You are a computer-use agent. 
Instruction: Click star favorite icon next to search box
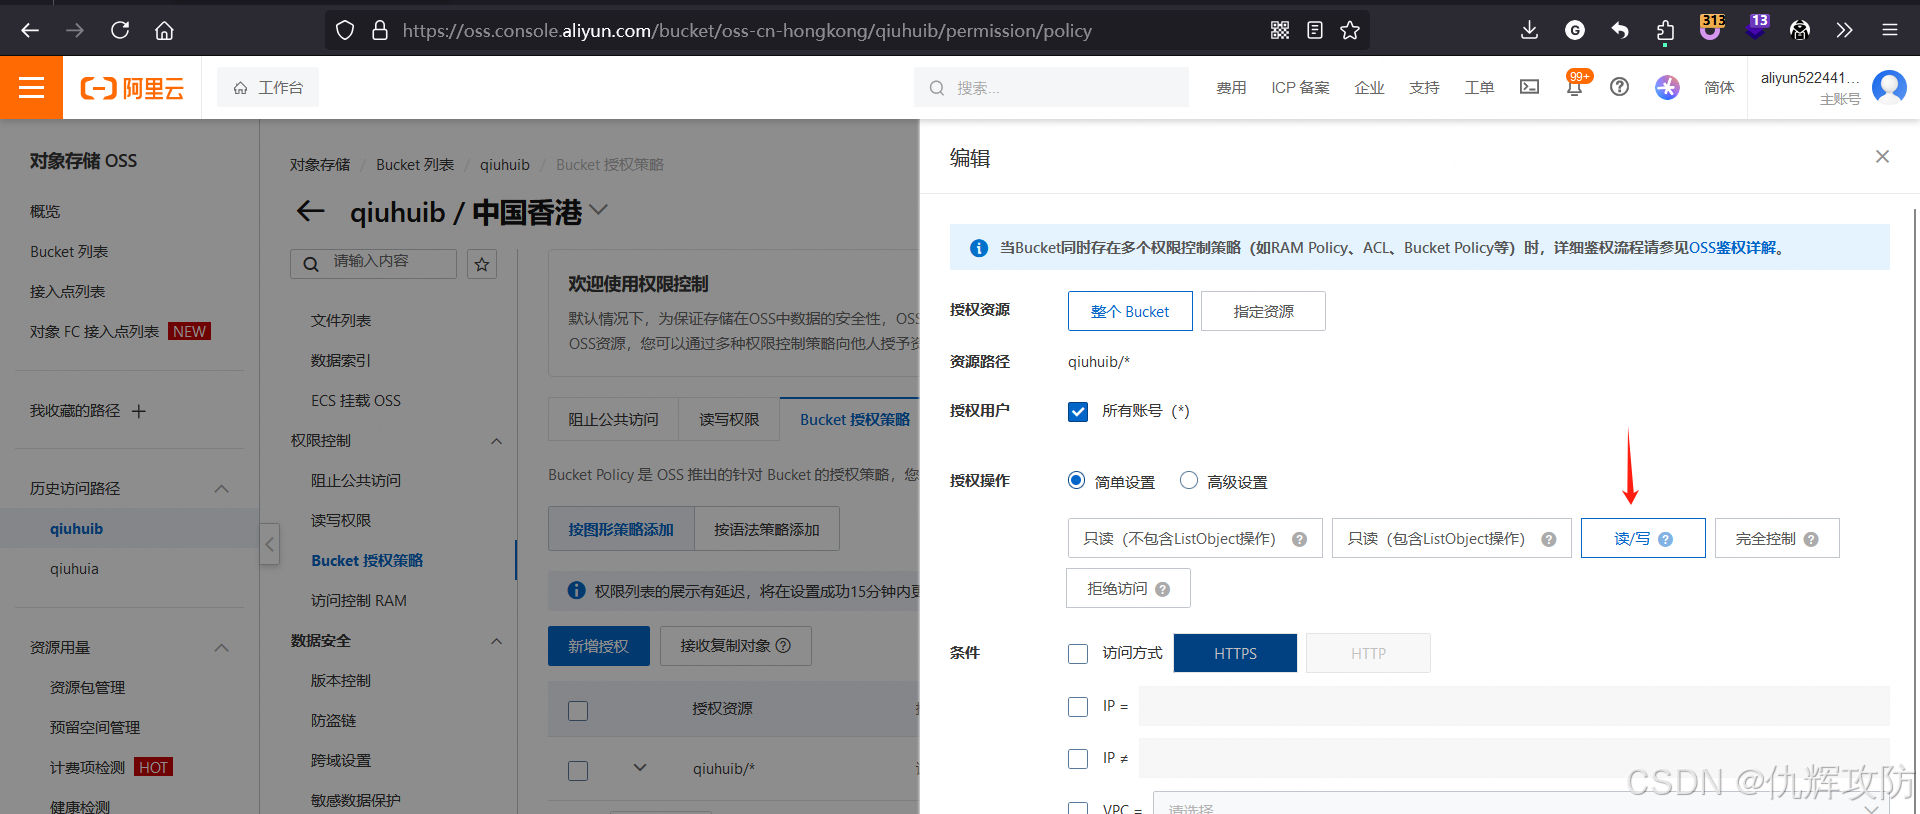(x=482, y=264)
